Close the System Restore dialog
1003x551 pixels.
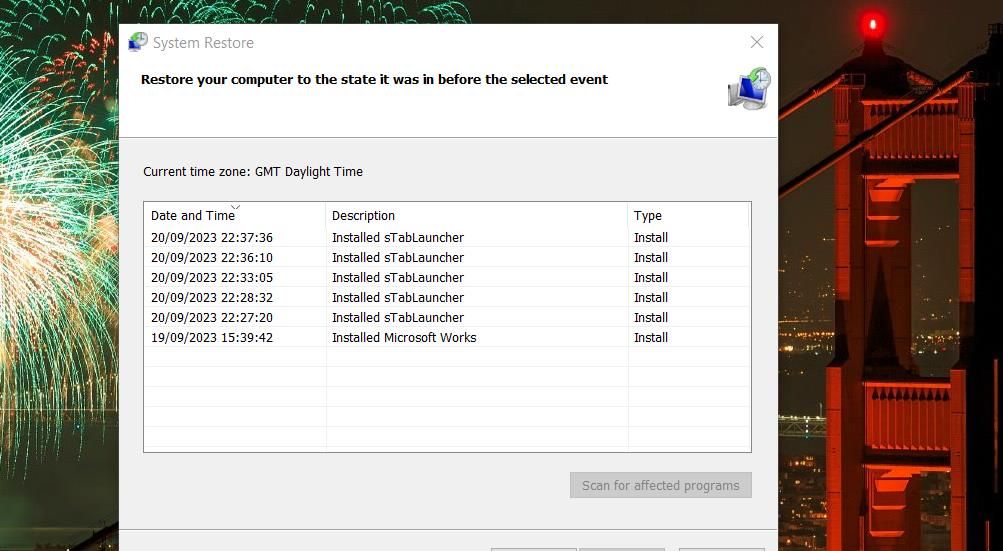click(x=757, y=42)
